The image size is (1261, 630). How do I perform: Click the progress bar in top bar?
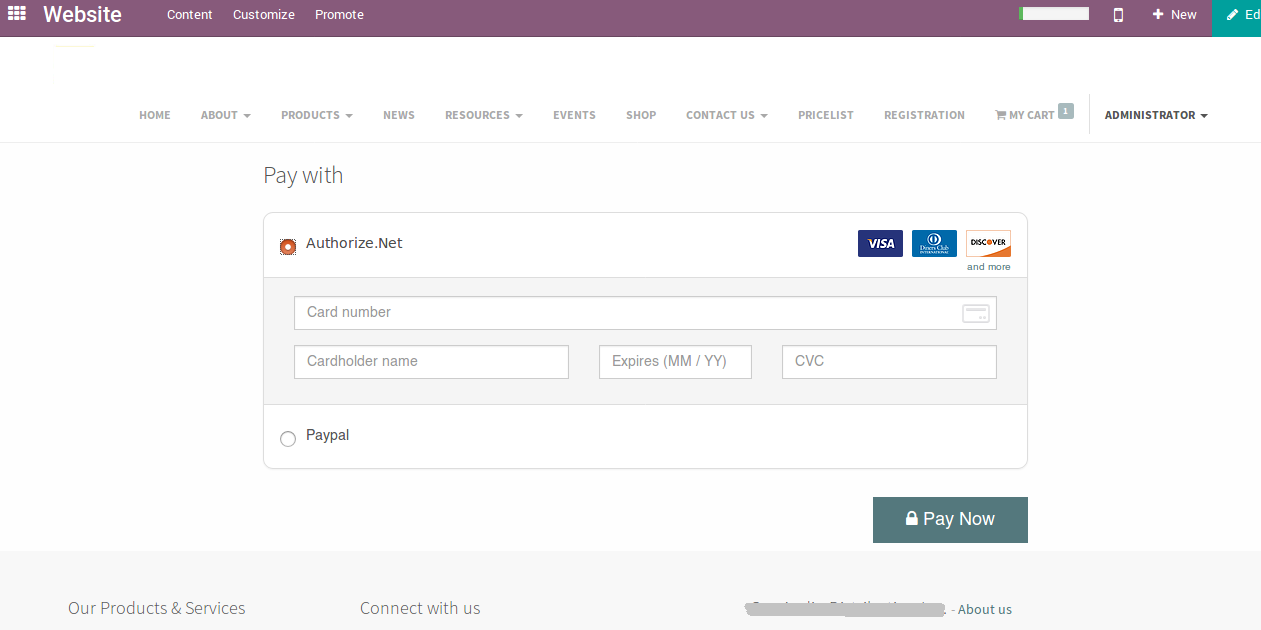(1054, 14)
